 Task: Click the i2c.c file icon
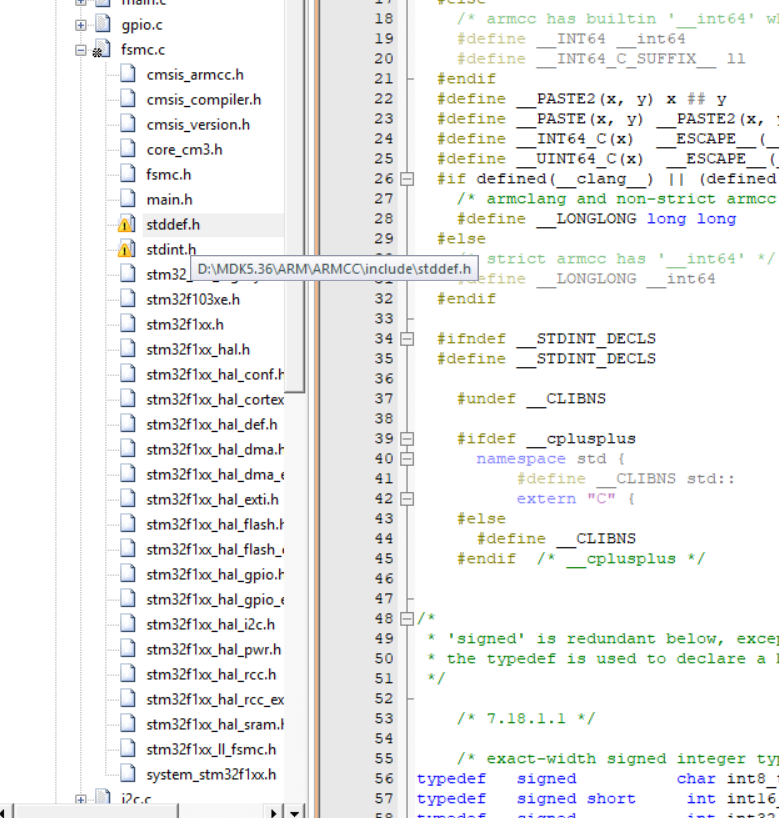coord(103,797)
